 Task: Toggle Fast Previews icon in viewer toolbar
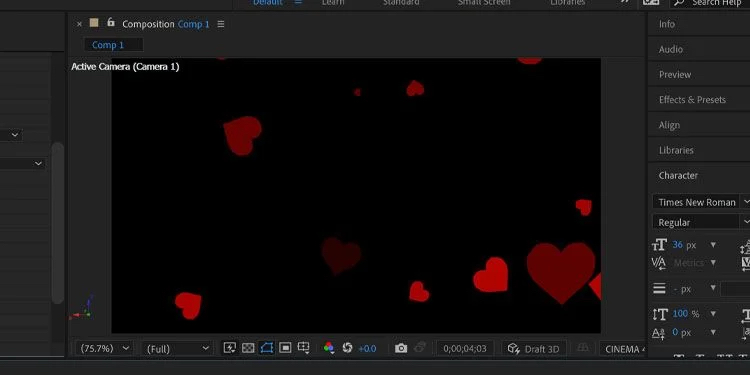tap(230, 348)
